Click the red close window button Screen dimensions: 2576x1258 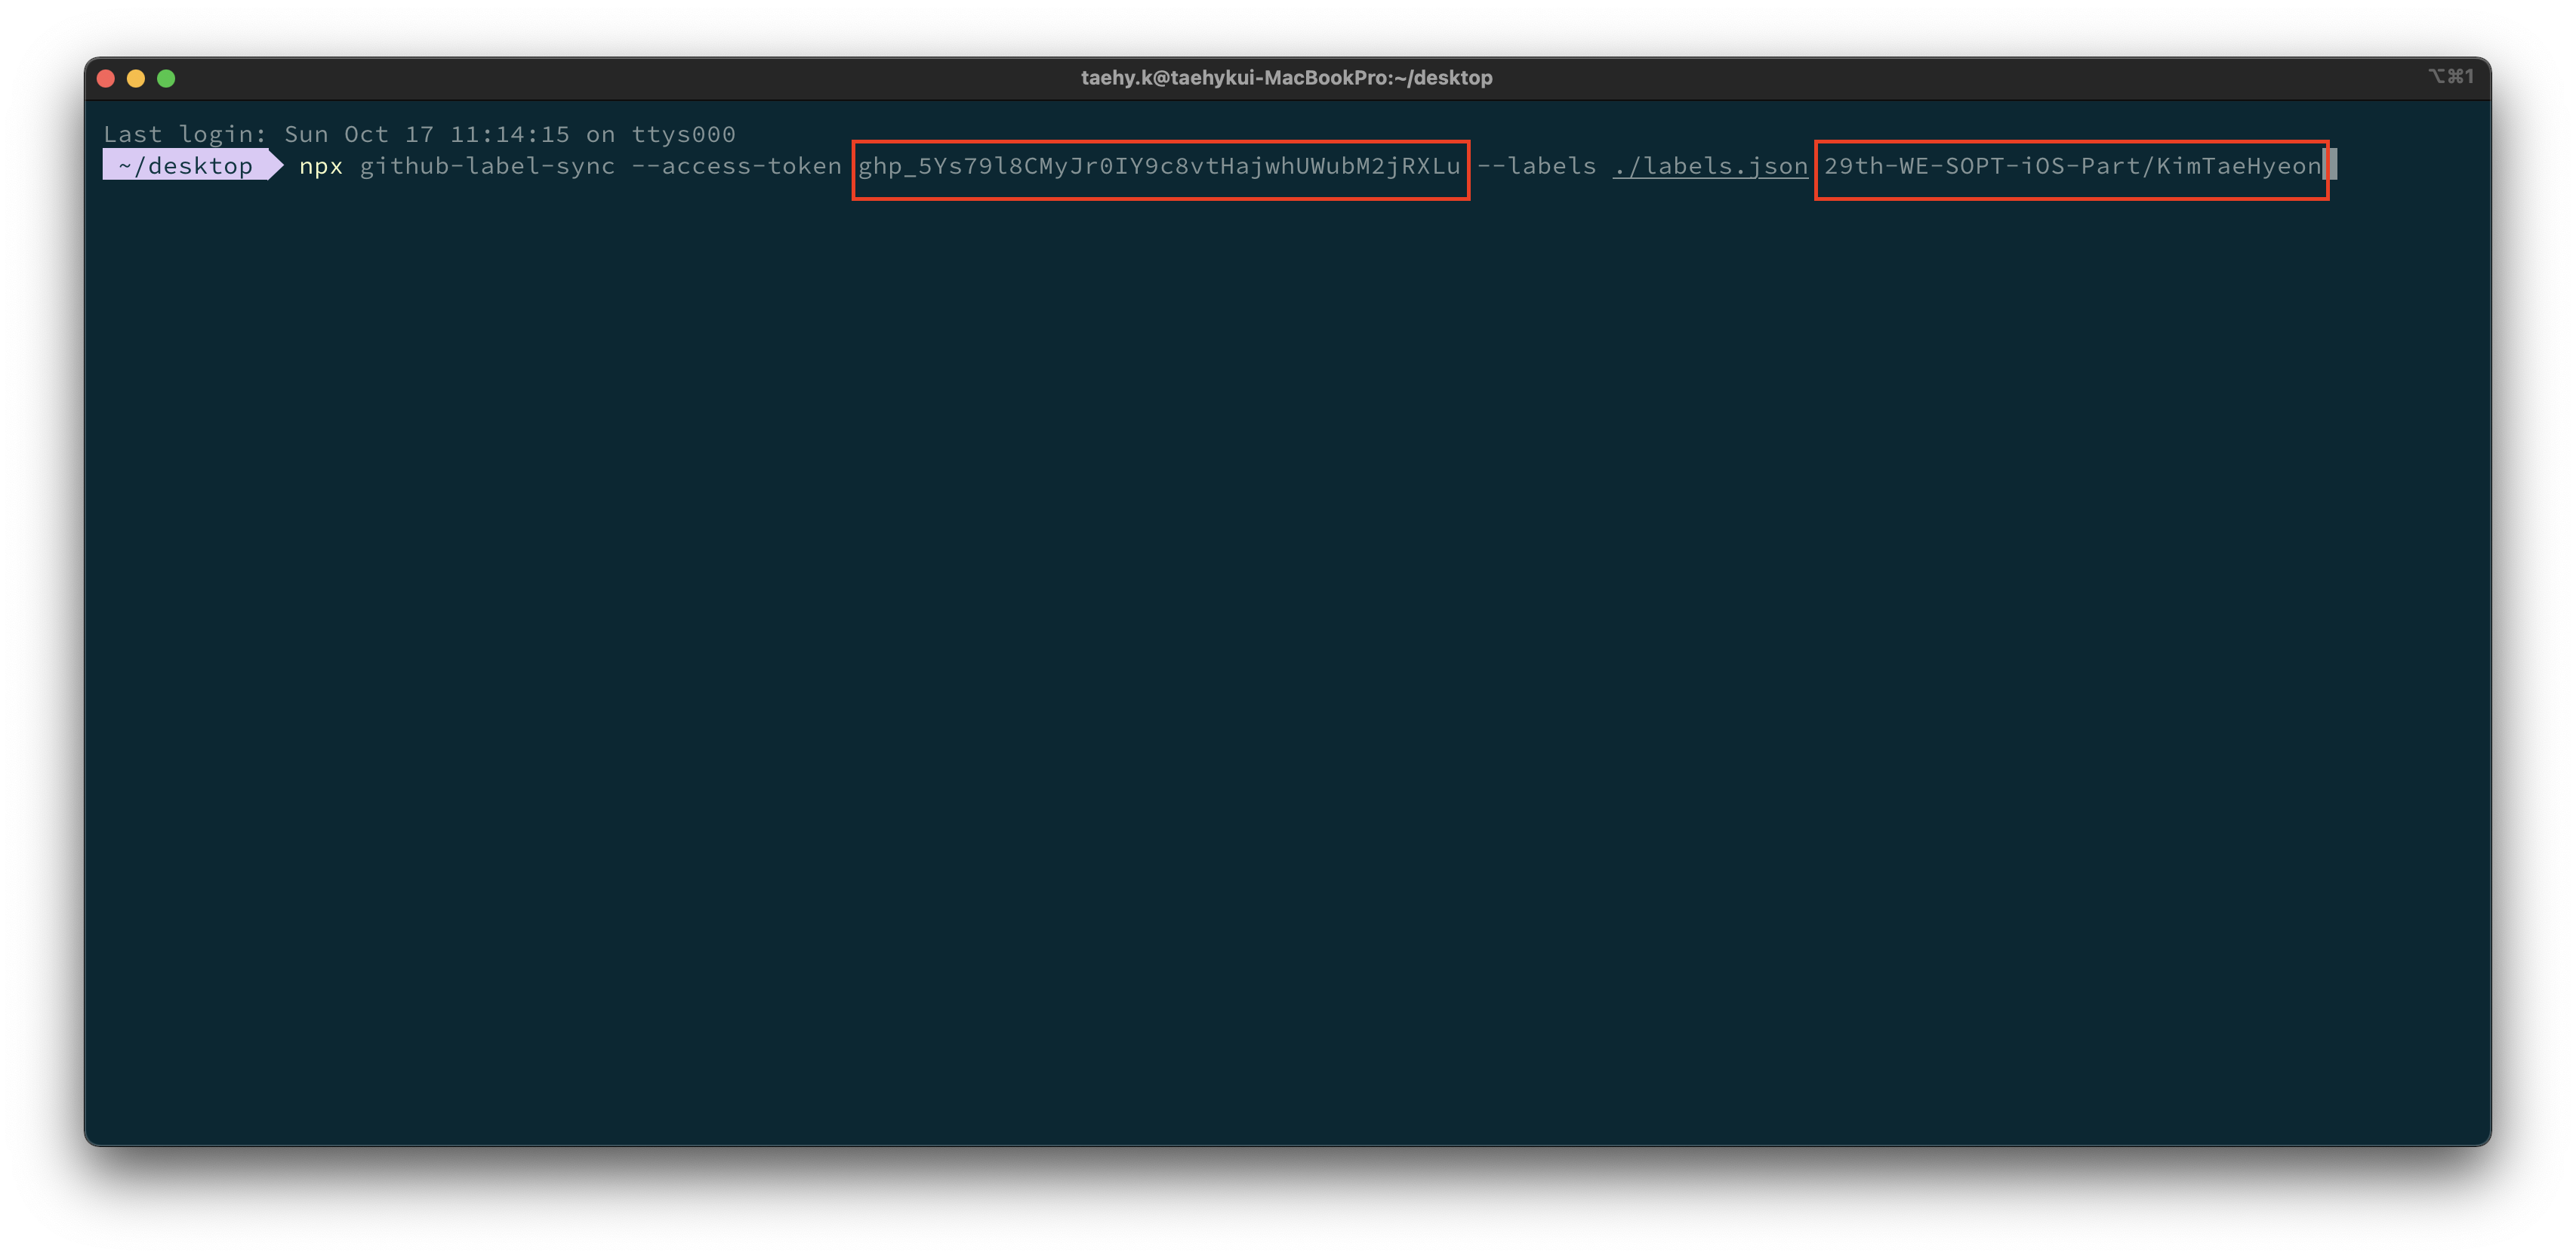pyautogui.click(x=106, y=78)
